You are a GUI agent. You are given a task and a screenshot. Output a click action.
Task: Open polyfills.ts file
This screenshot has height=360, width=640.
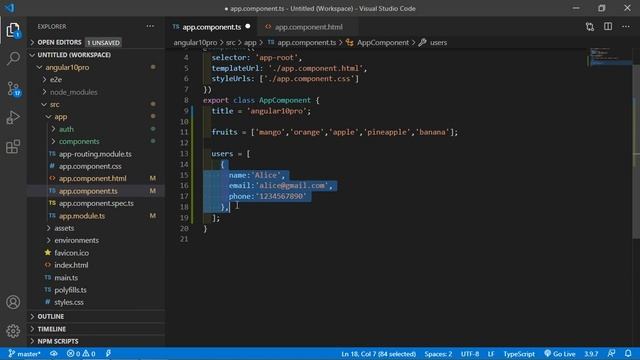(96, 290)
